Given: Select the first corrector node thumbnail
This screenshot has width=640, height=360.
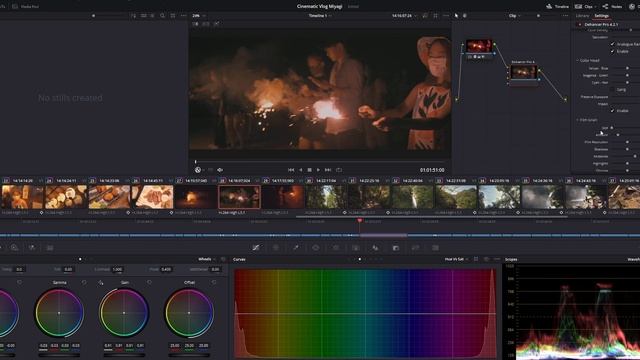Looking at the screenshot, I should [x=479, y=46].
